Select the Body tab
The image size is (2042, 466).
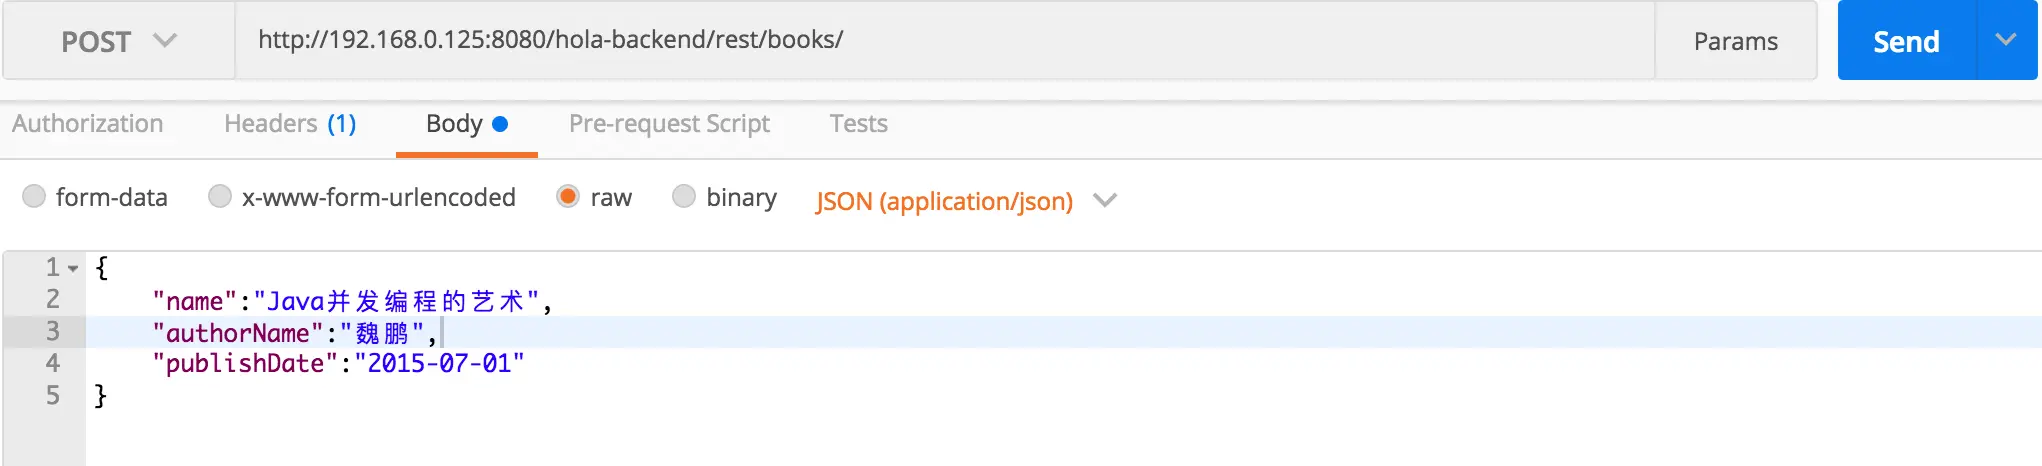click(455, 123)
